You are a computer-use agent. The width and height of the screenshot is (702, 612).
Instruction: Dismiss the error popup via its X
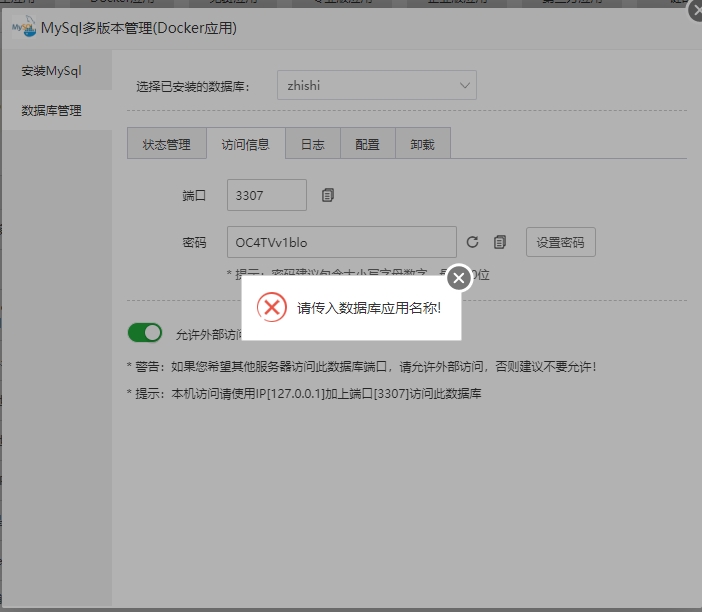click(459, 278)
